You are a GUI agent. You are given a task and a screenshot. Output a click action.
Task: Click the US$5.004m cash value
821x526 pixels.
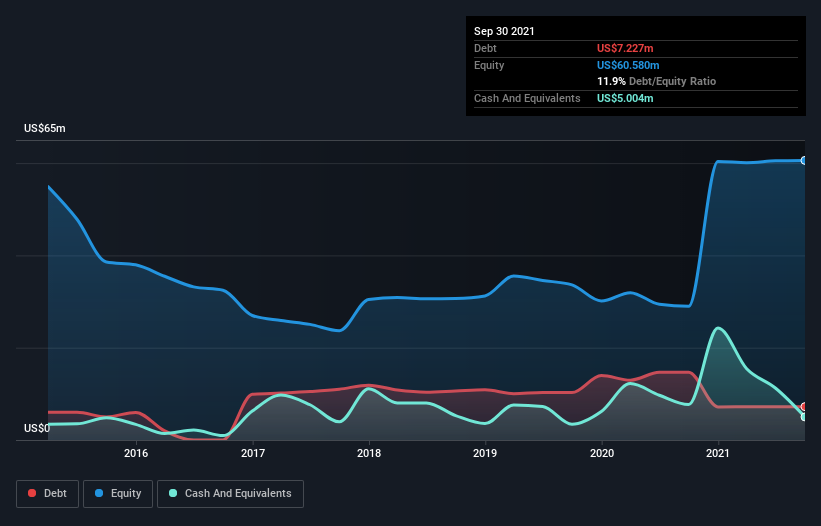(625, 98)
